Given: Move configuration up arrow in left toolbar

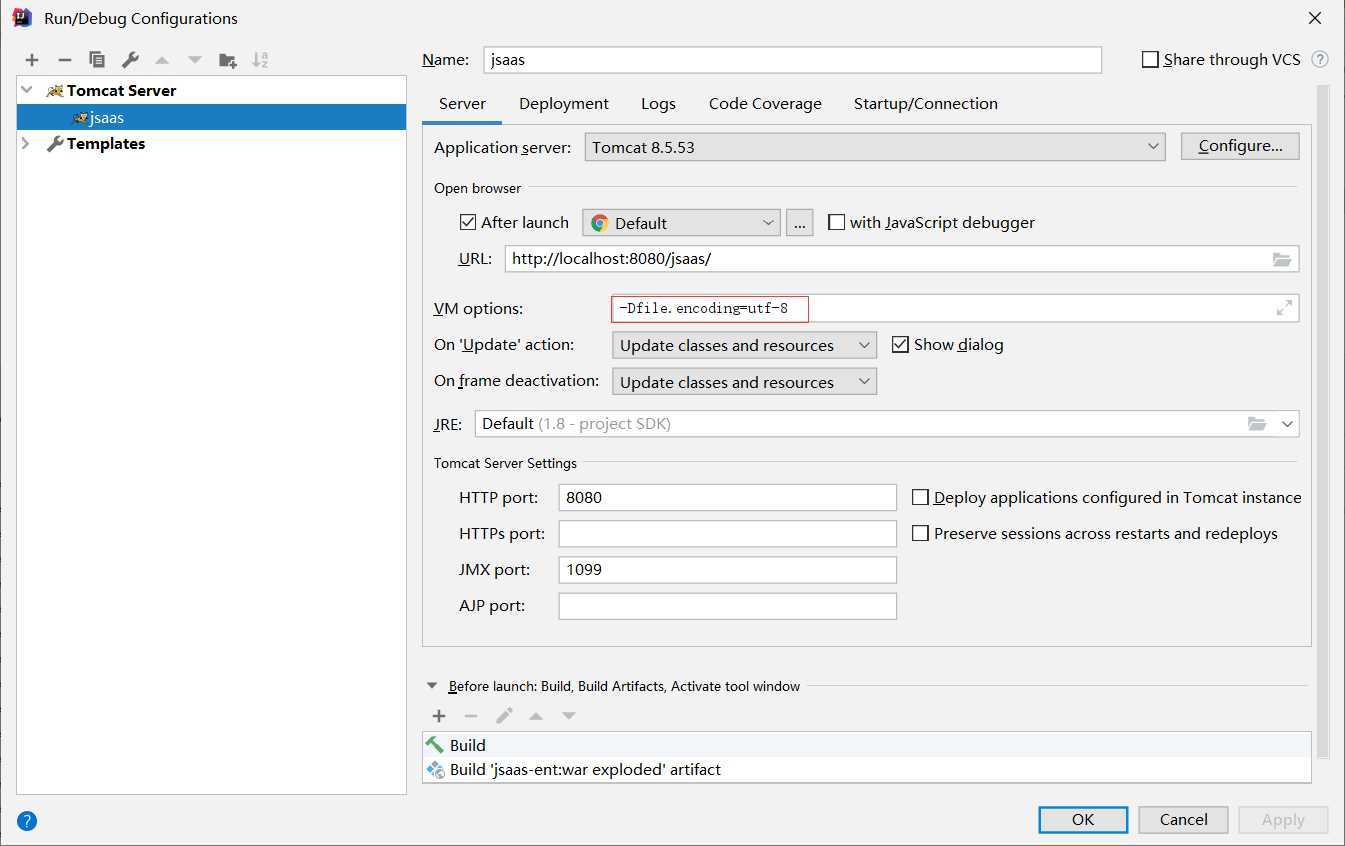Looking at the screenshot, I should [x=162, y=60].
